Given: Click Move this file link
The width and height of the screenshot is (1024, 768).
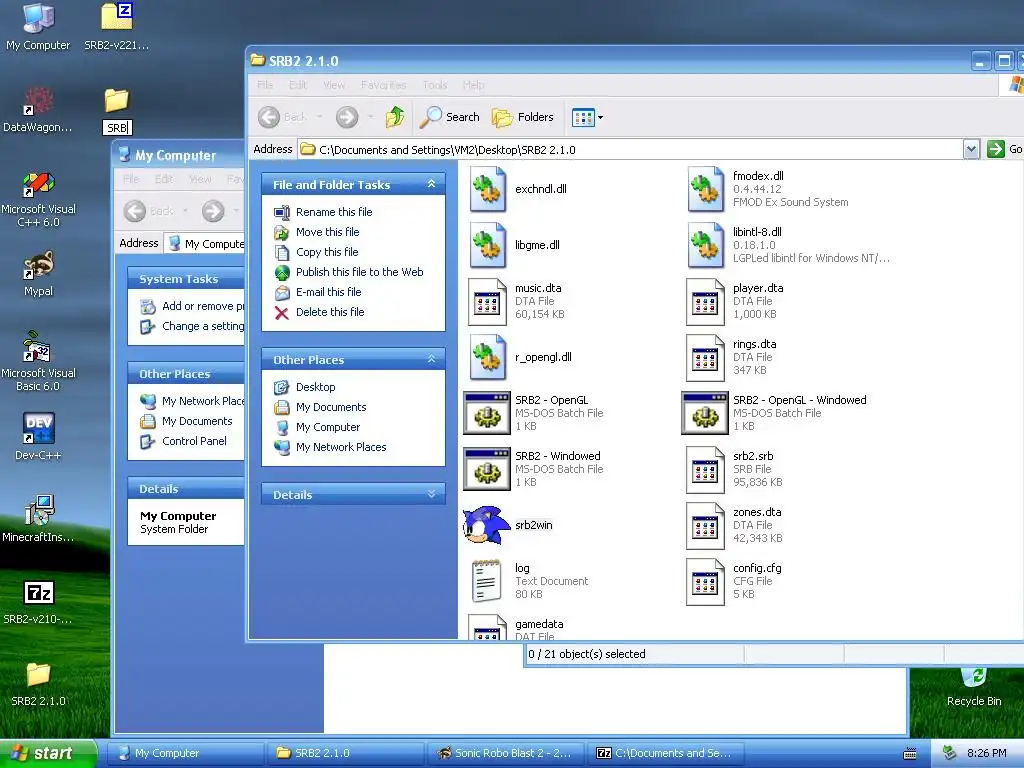Looking at the screenshot, I should click(327, 232).
